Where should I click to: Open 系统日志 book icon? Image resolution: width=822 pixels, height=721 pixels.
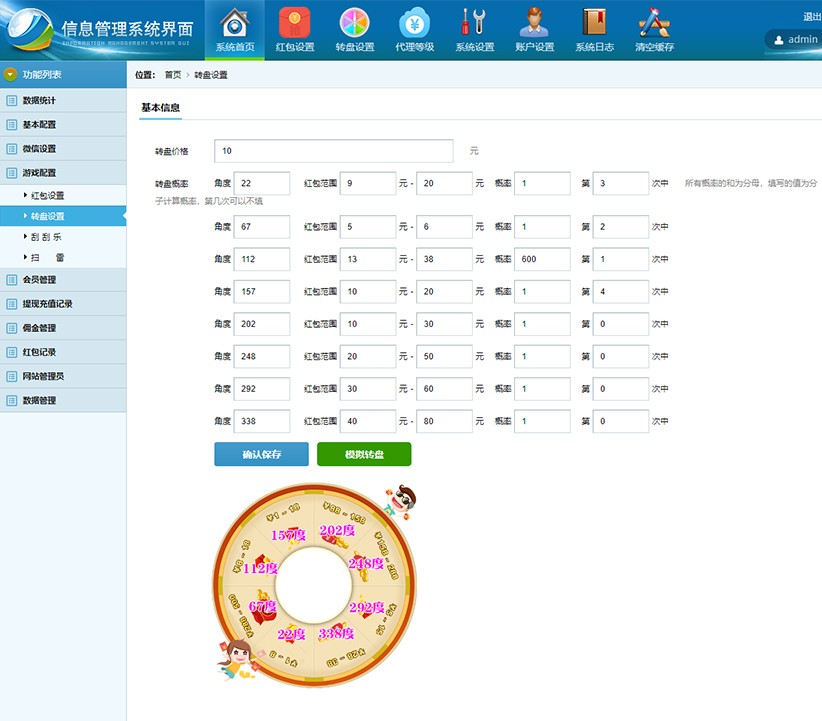(x=595, y=22)
